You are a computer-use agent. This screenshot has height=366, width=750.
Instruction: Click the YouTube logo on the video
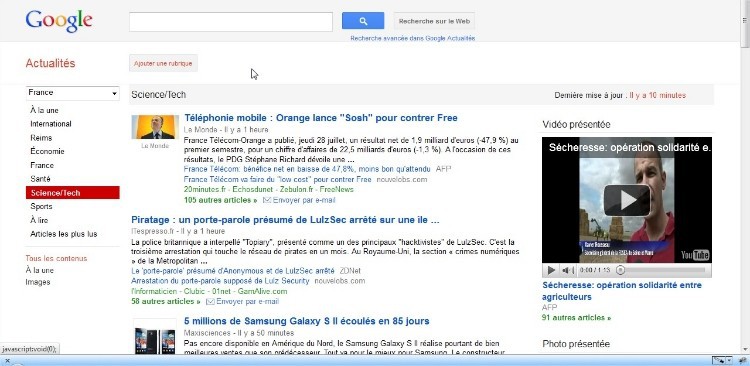coord(695,255)
